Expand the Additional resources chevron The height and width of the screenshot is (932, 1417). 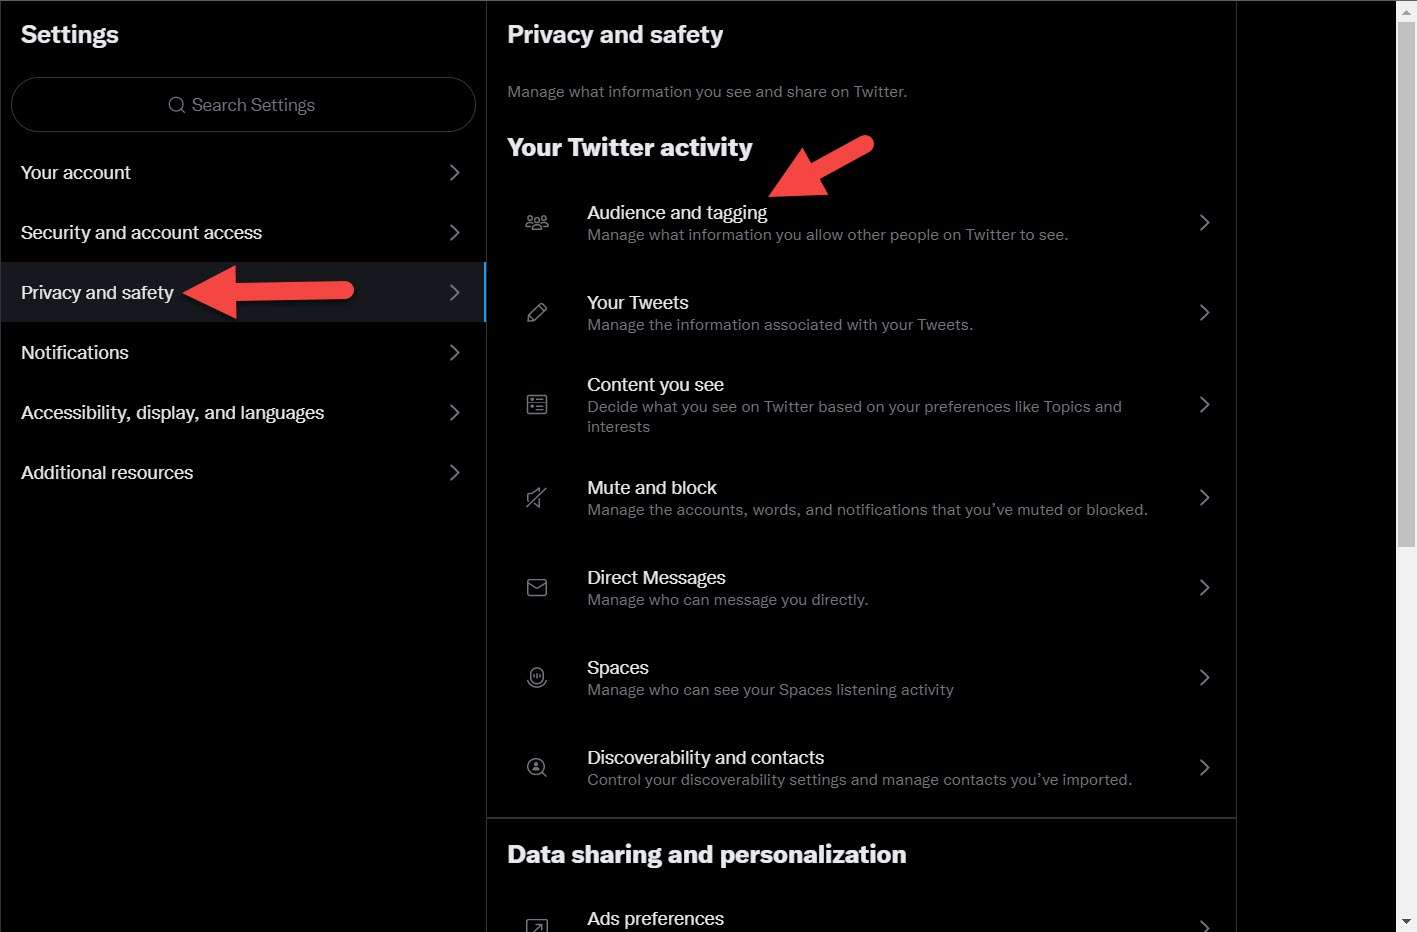(454, 473)
